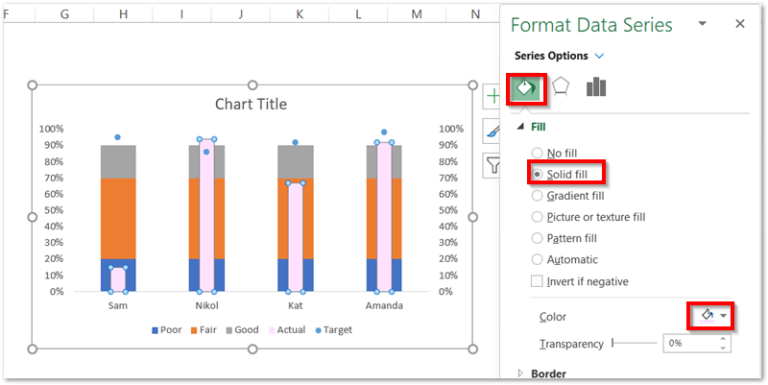
Task: Click the Target legend entry
Action: 334,330
